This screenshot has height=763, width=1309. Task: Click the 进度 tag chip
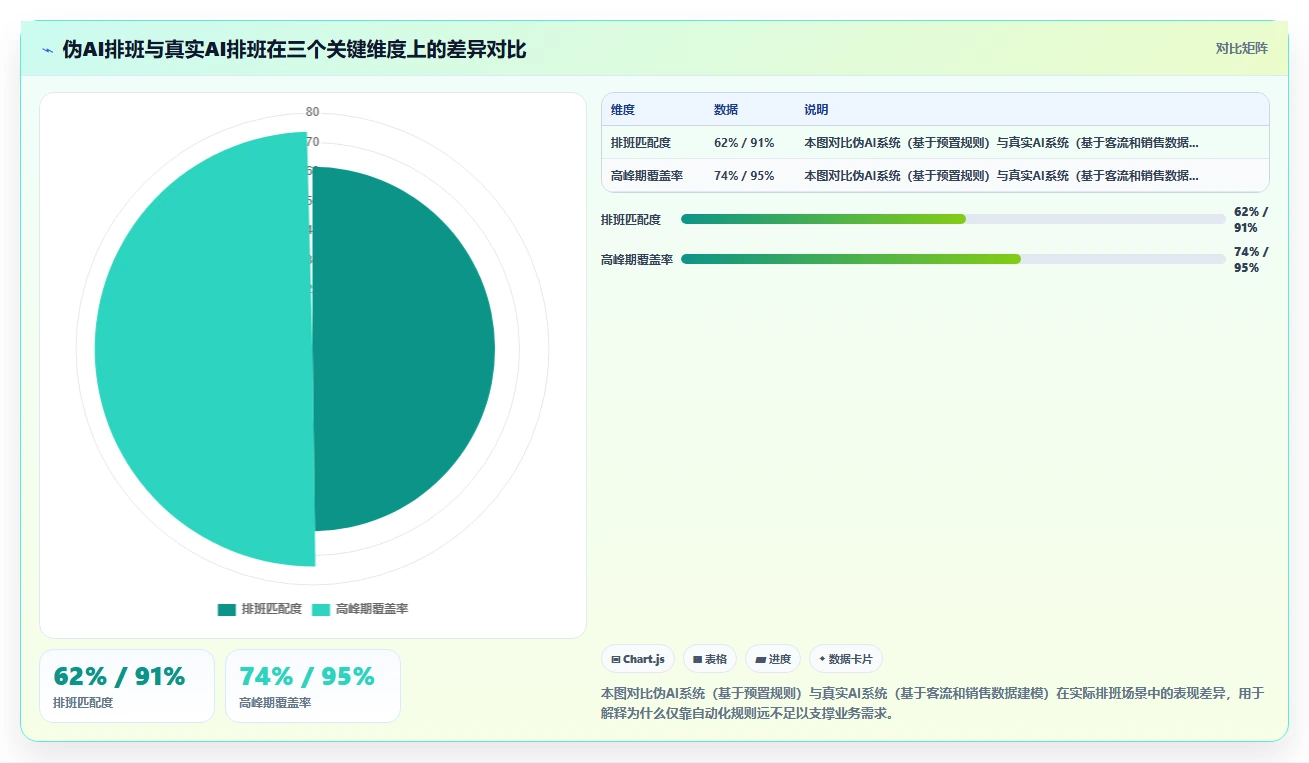[773, 659]
